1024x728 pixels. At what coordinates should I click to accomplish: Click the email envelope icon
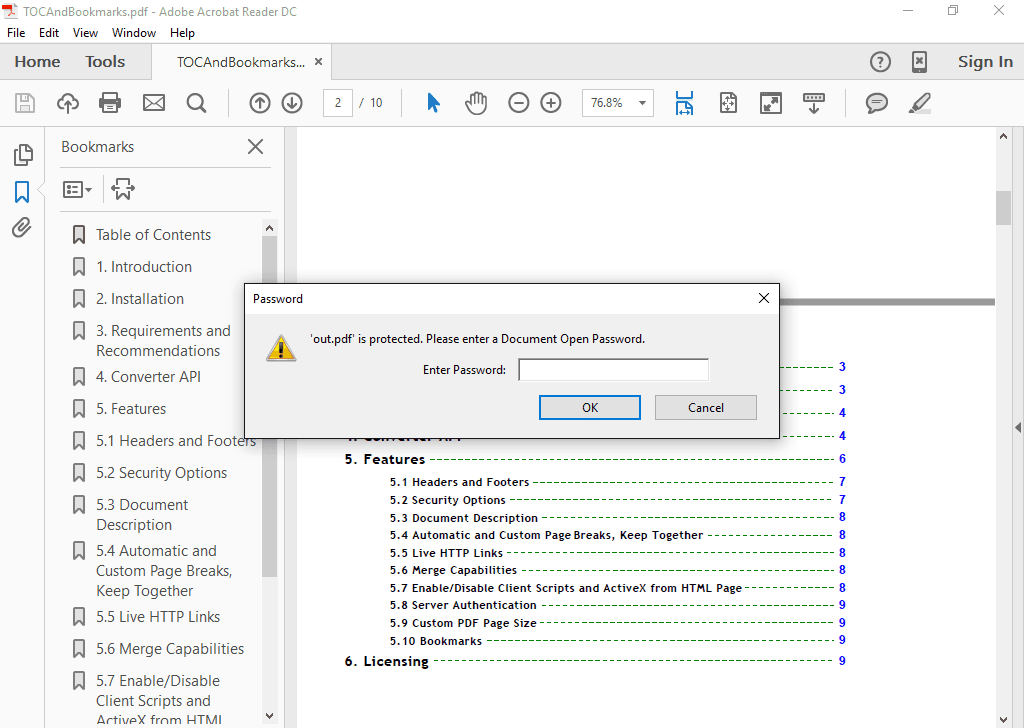click(153, 103)
